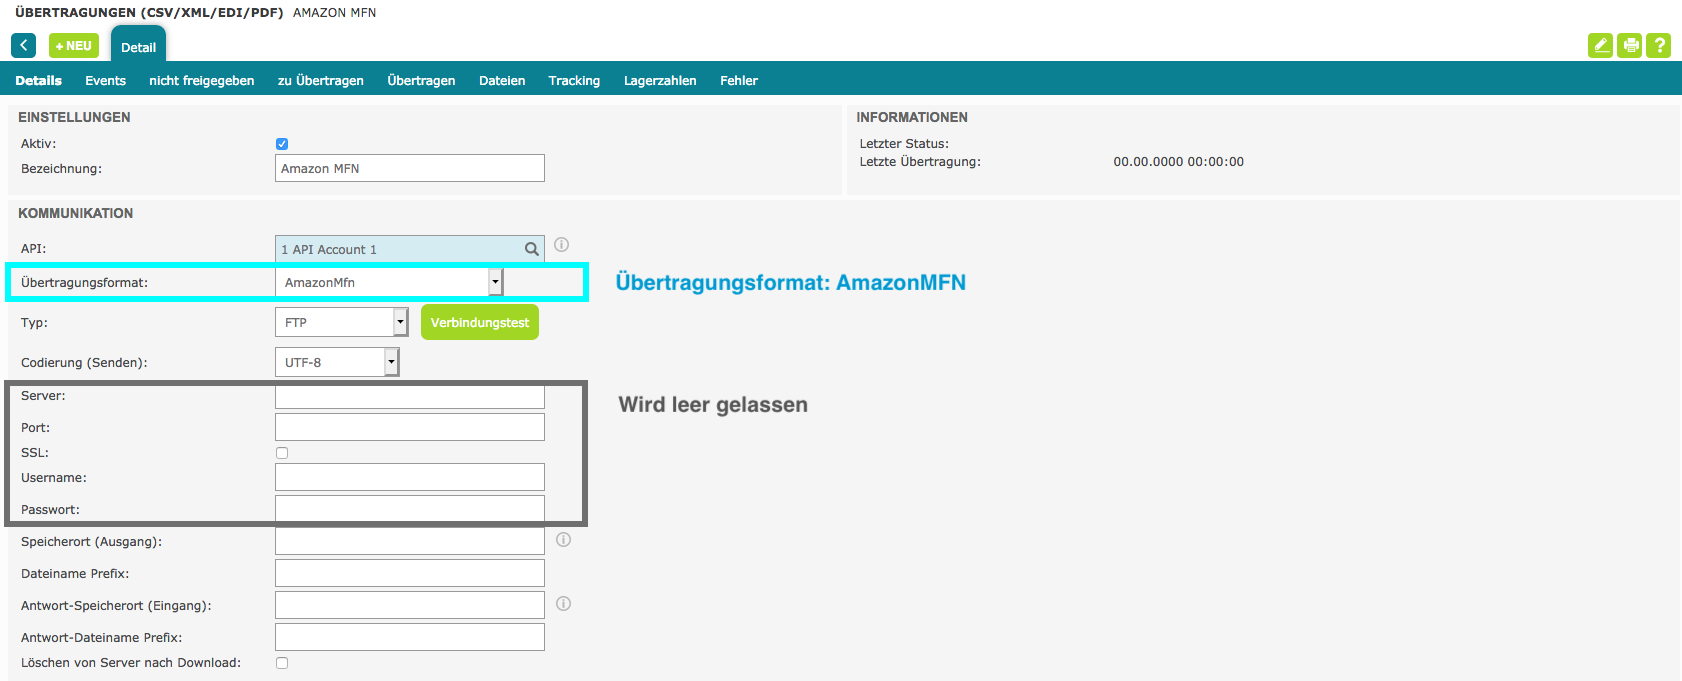Open the Codierung (Senden) UTF-8 dropdown
Screen dimensions: 1682x681
click(x=391, y=362)
